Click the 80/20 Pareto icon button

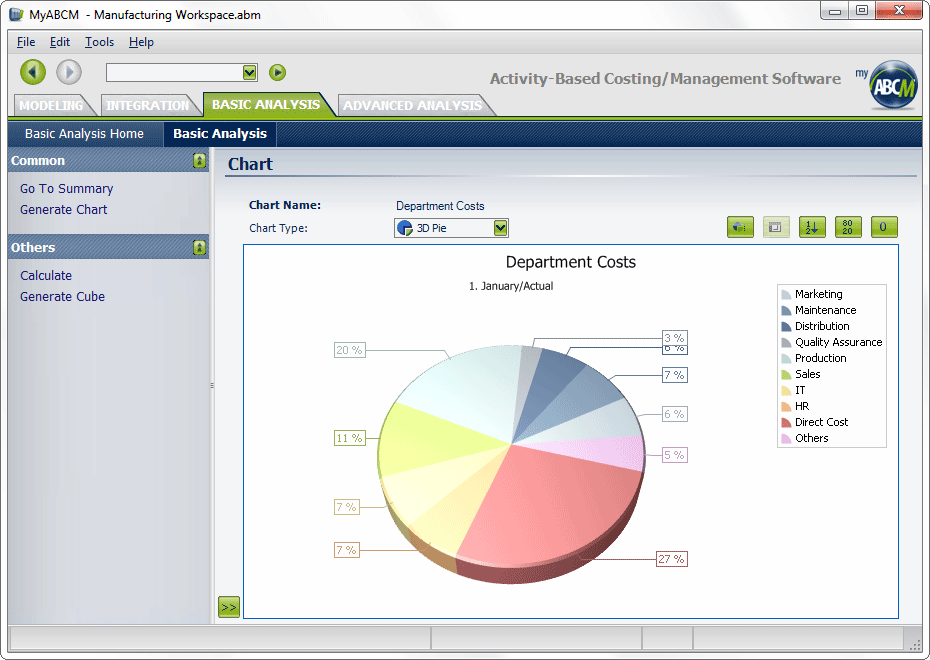coord(847,227)
